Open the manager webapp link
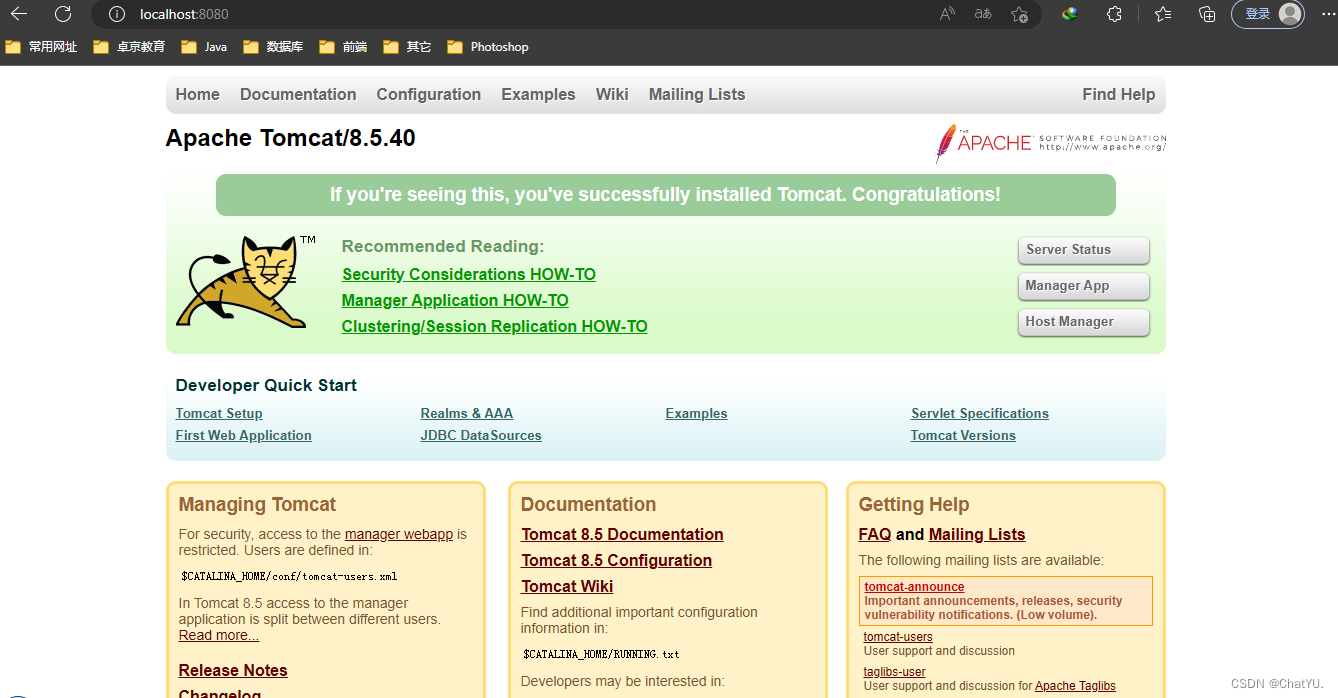Viewport: 1338px width, 698px height. coord(399,534)
